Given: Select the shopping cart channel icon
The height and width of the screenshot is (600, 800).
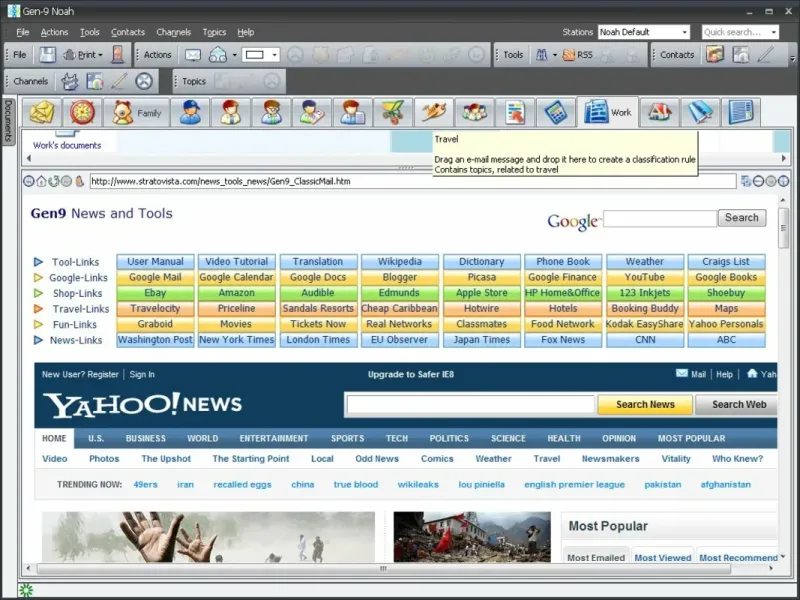Looking at the screenshot, I should (393, 112).
